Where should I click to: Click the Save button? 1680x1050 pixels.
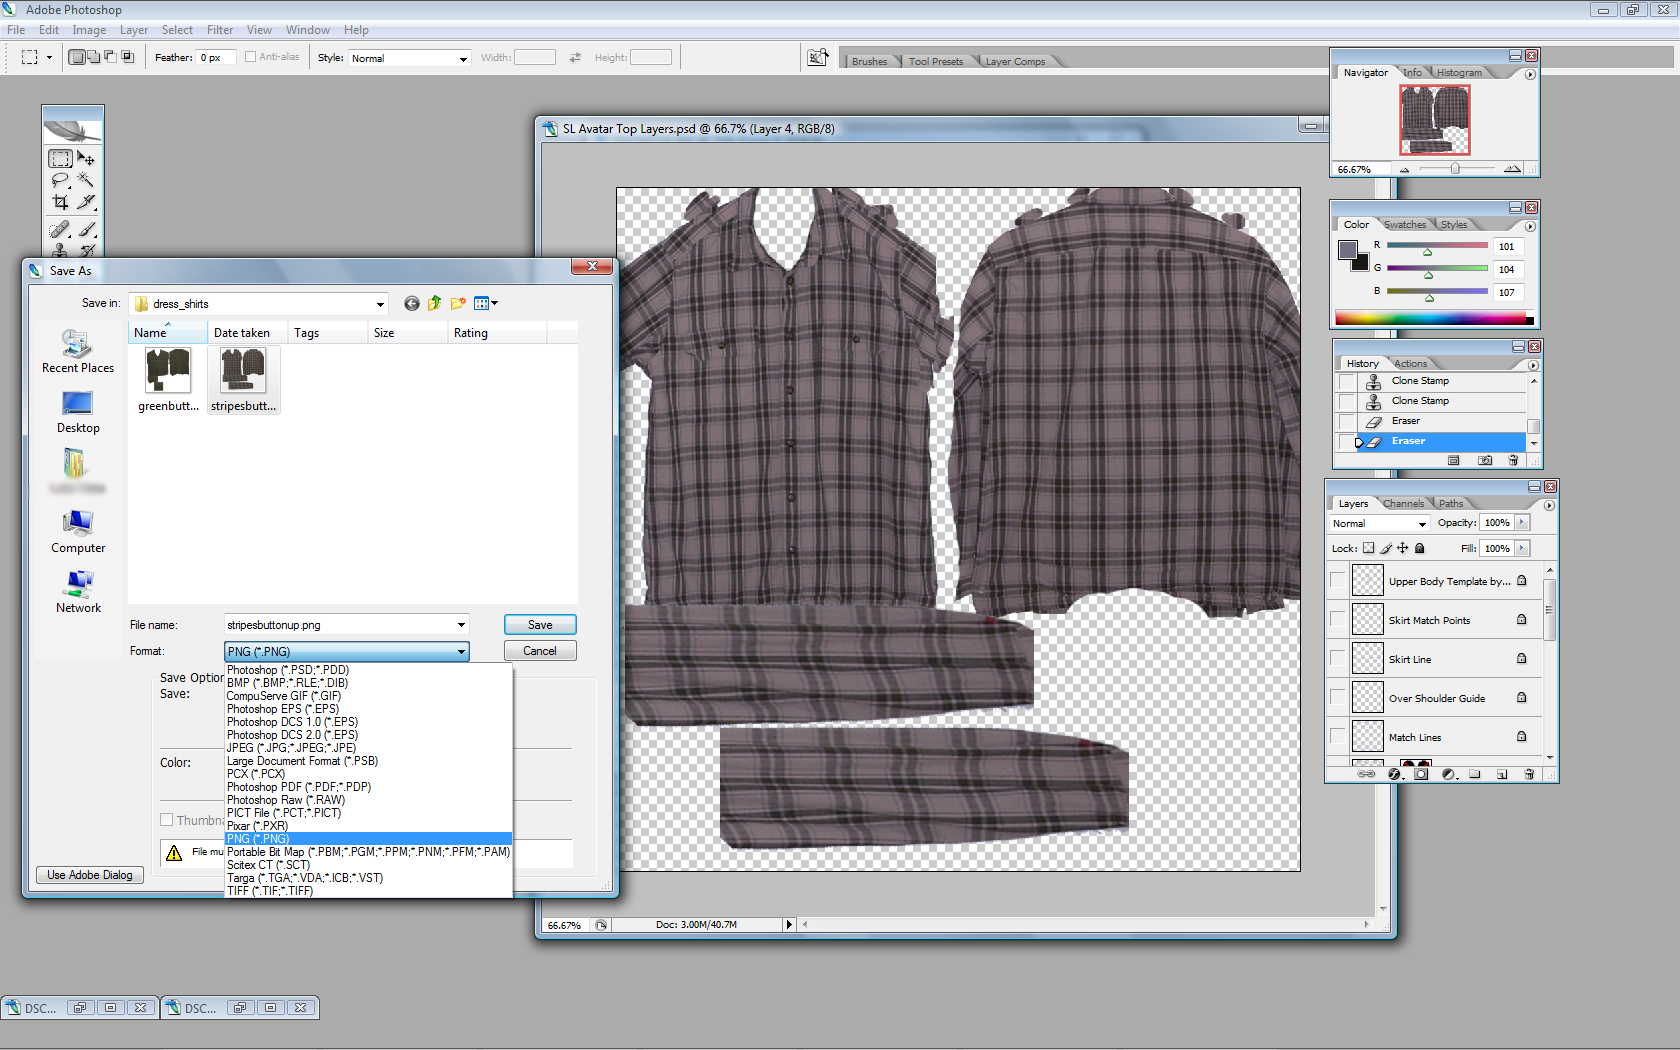539,625
